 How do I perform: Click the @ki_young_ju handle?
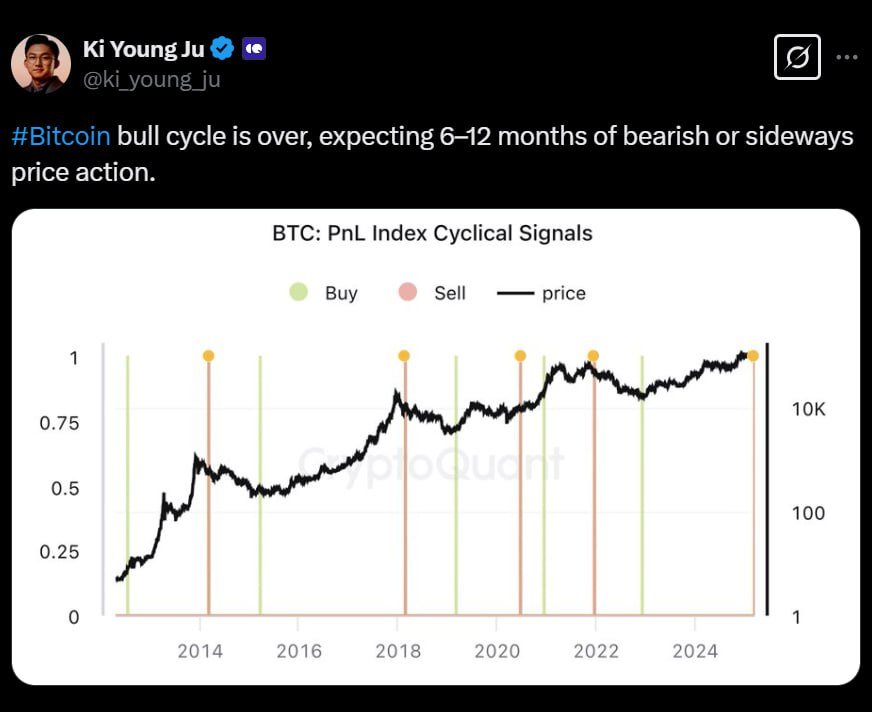(152, 79)
